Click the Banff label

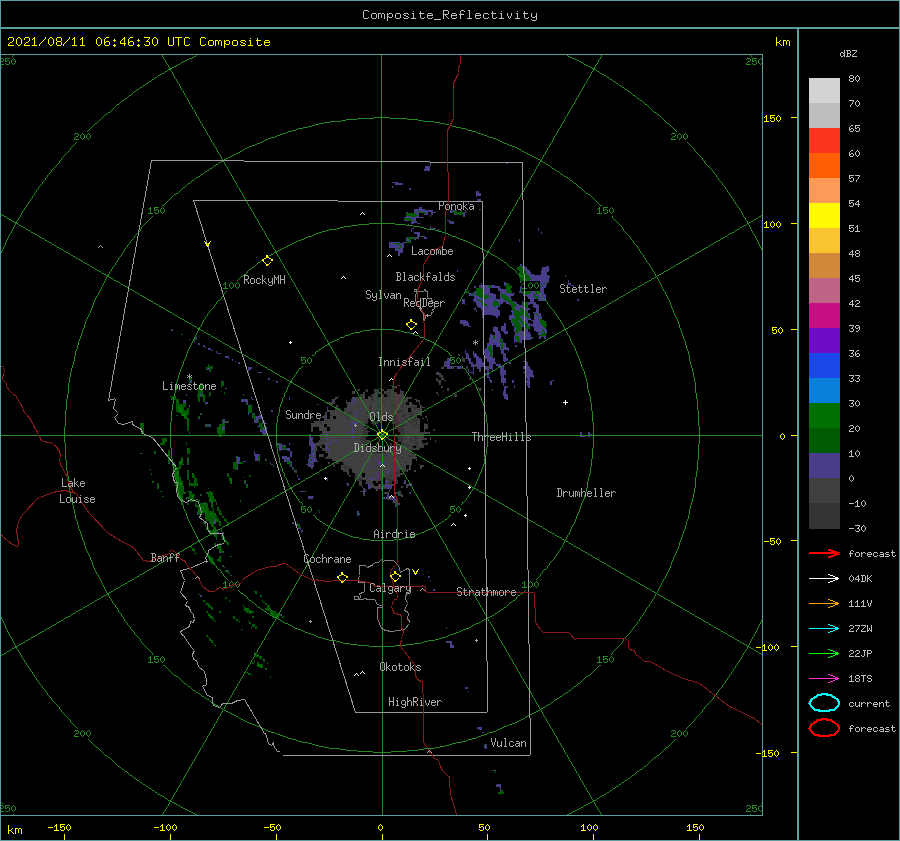[165, 557]
